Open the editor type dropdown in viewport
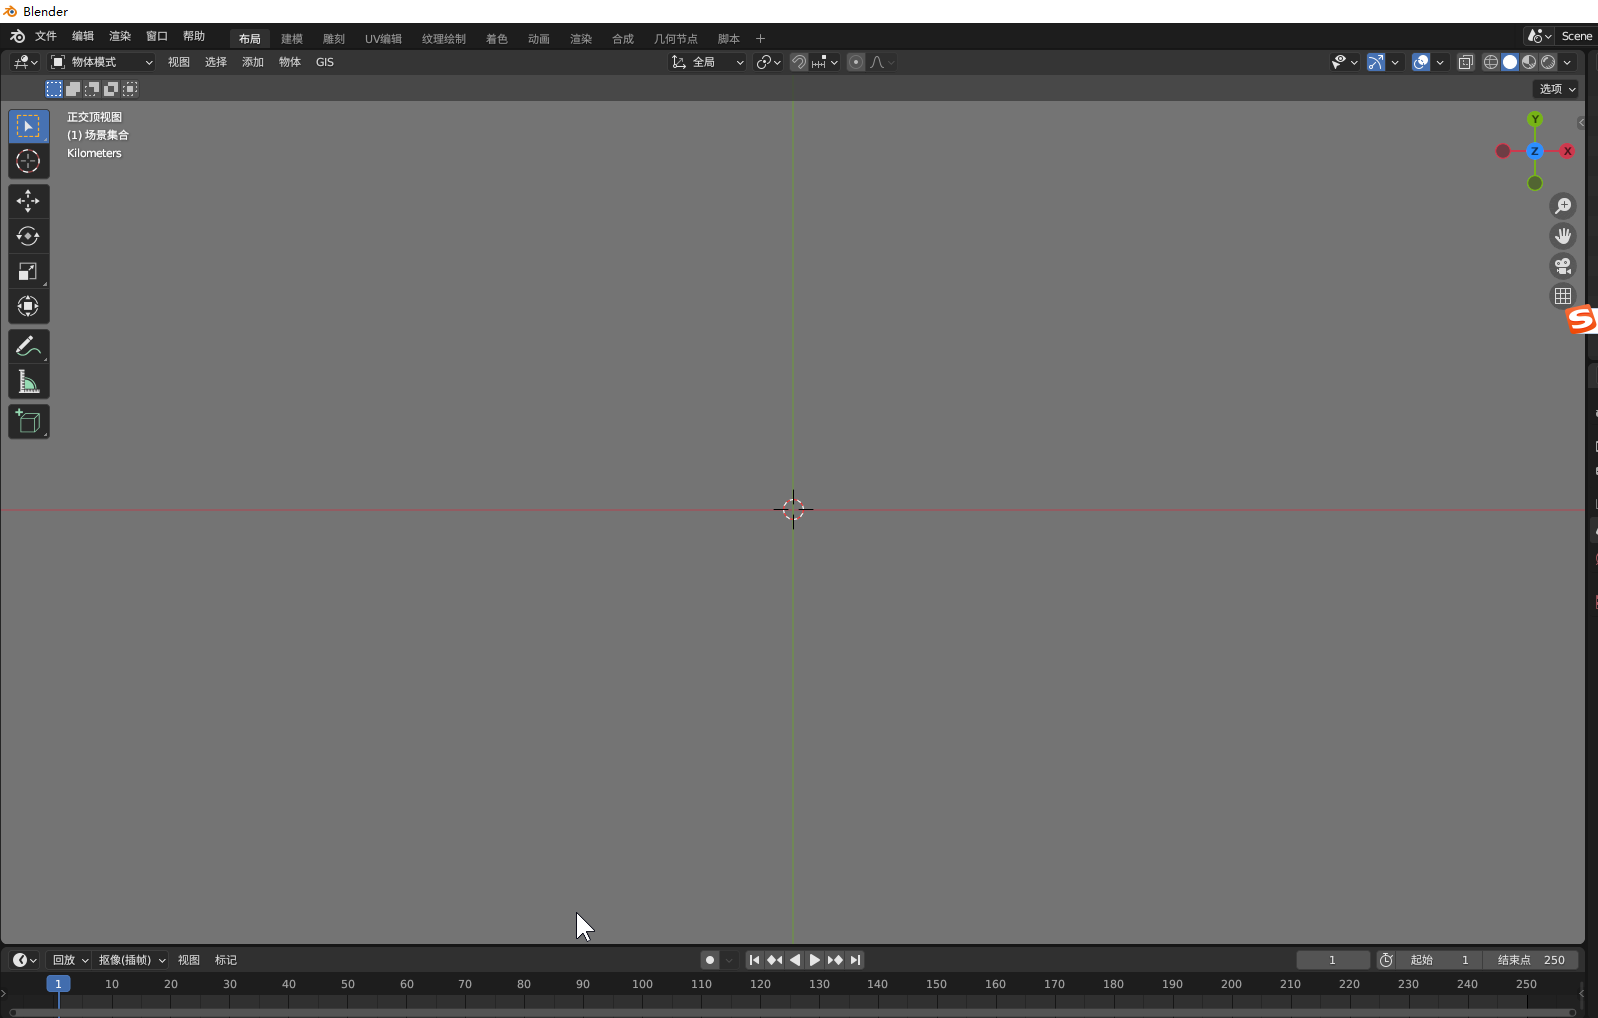 point(25,62)
